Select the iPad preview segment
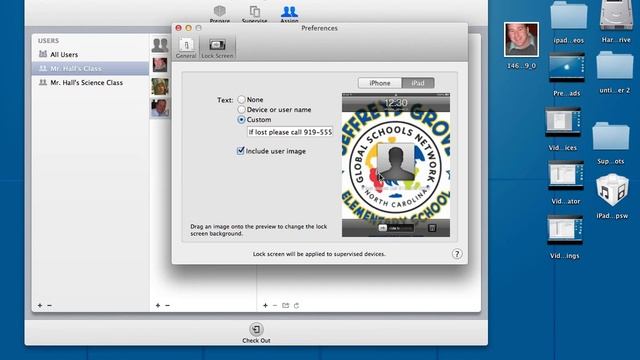This screenshot has width=640, height=360. point(418,83)
